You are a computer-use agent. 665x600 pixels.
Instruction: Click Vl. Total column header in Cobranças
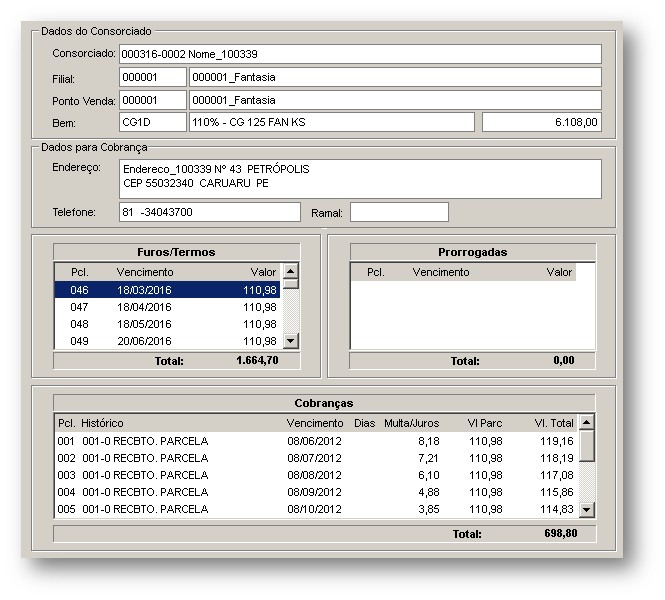coord(554,423)
